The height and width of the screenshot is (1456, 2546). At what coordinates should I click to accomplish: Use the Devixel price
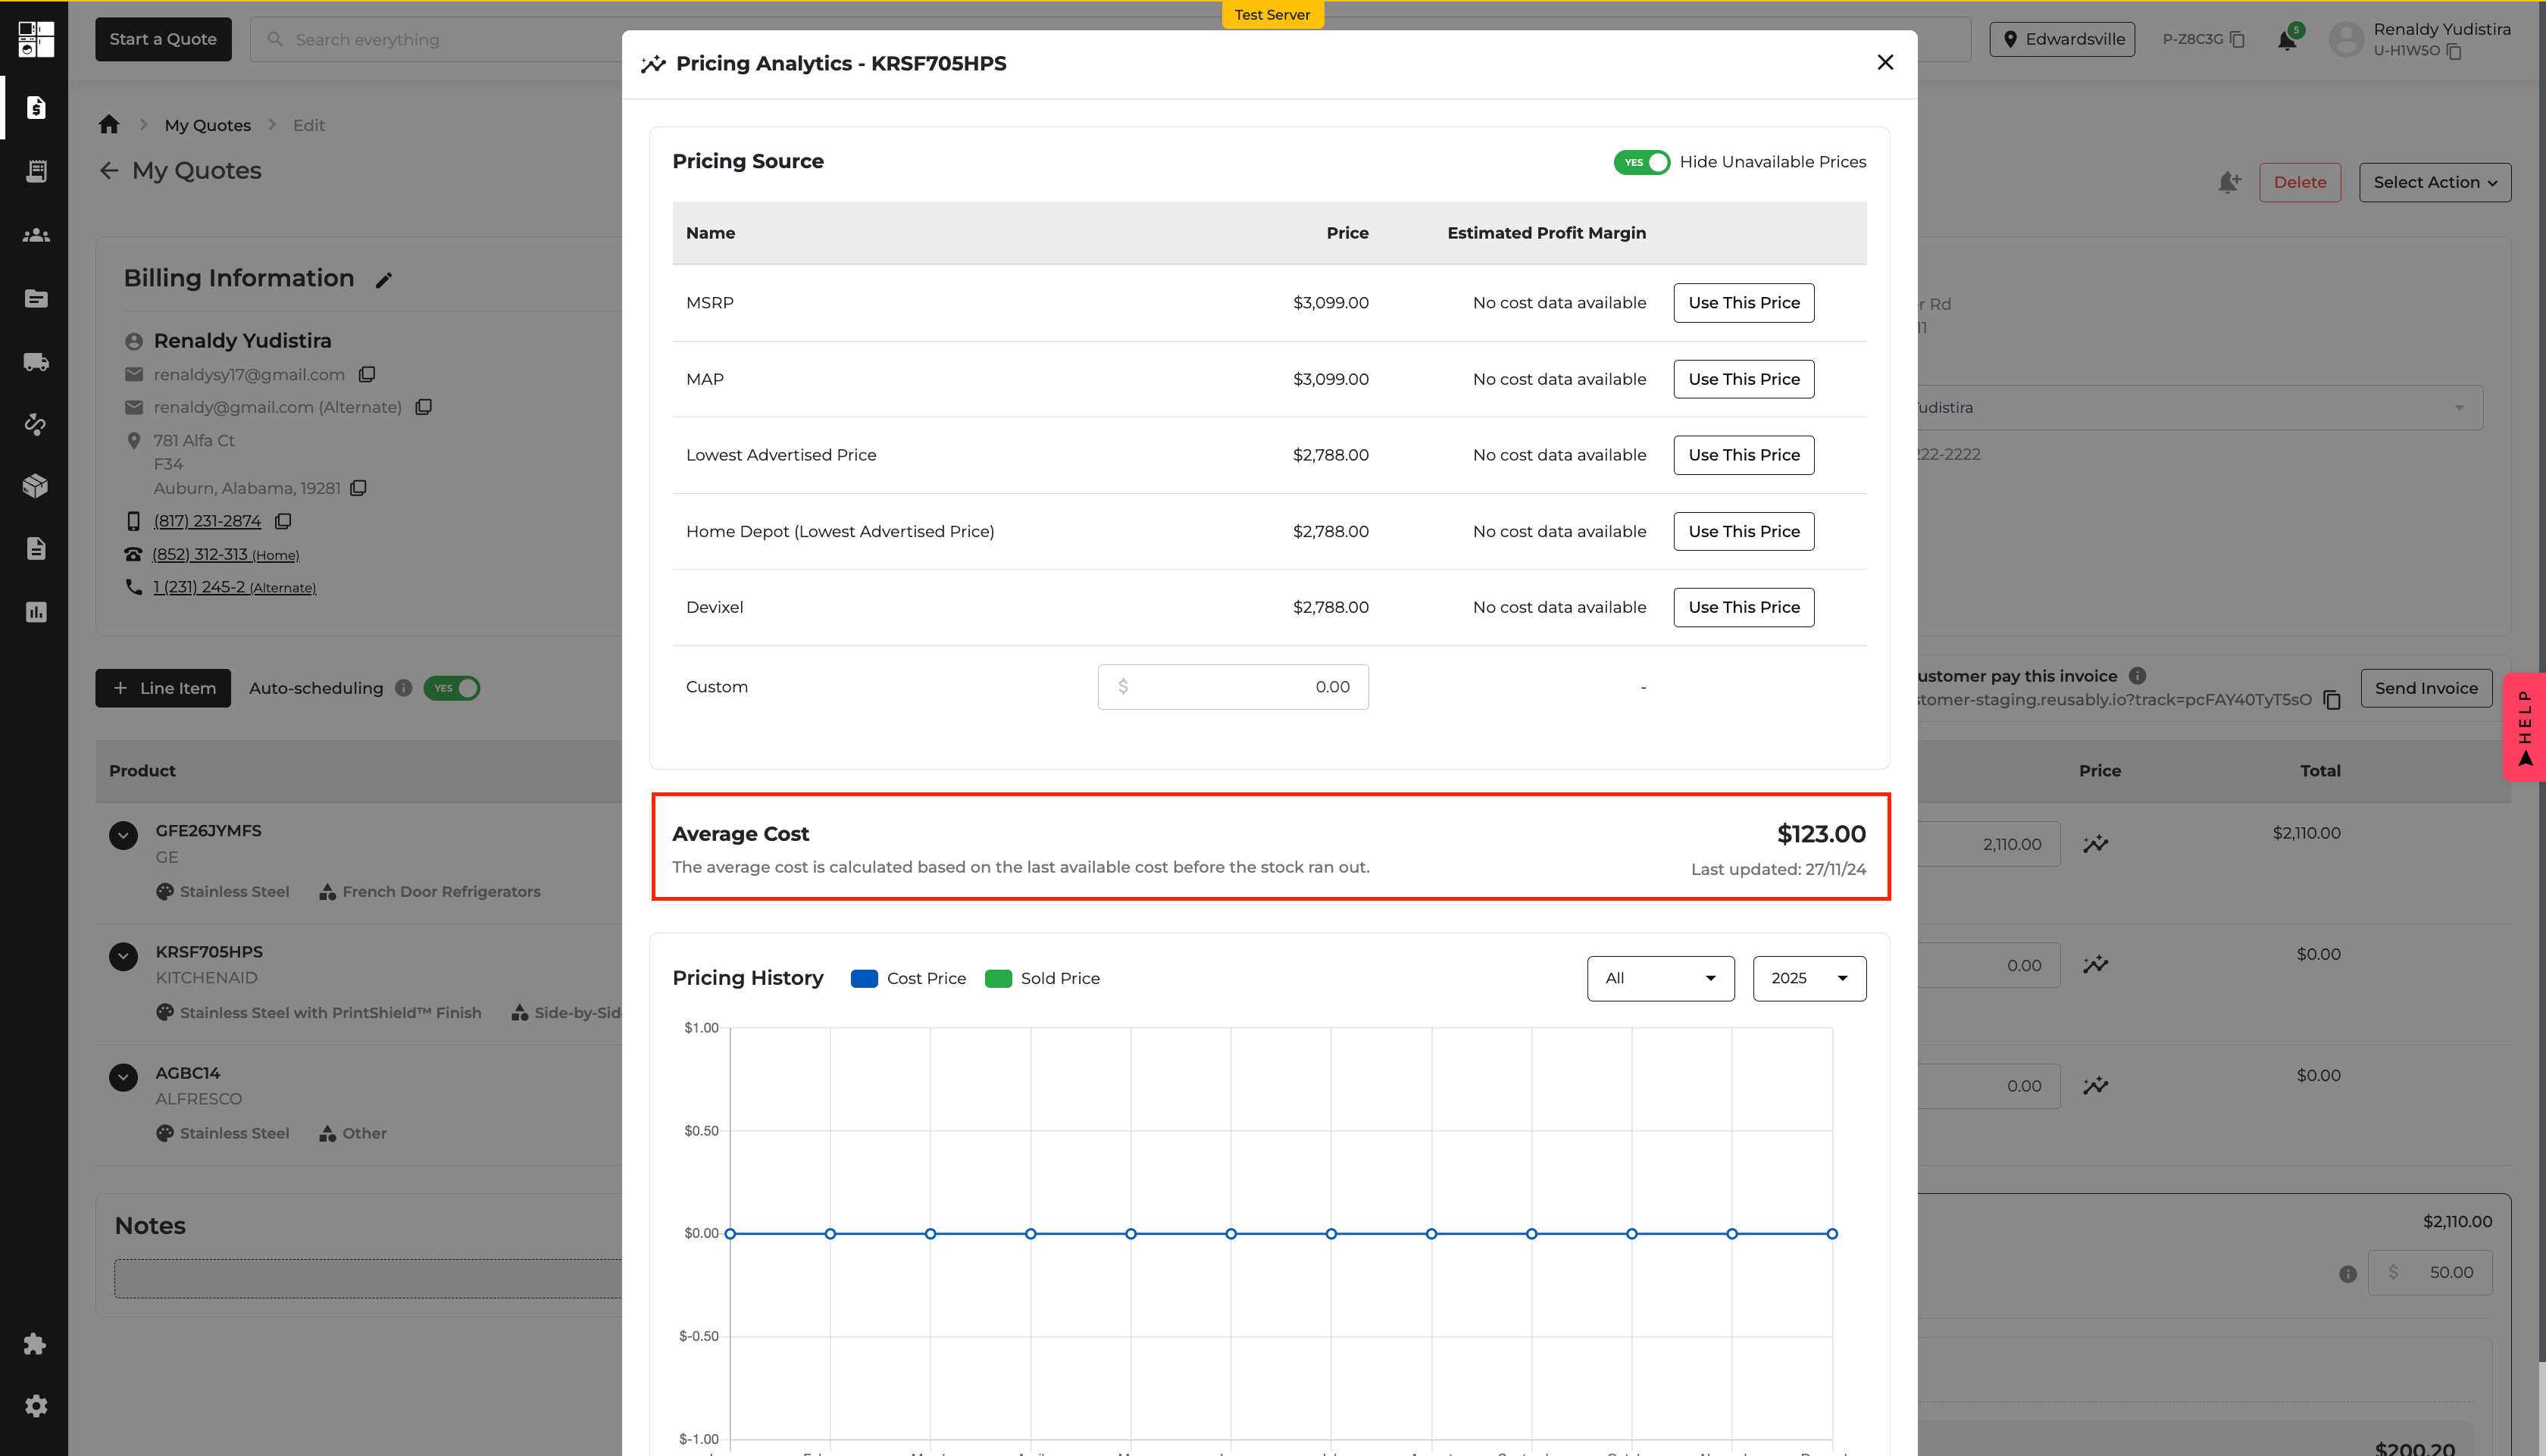point(1743,607)
